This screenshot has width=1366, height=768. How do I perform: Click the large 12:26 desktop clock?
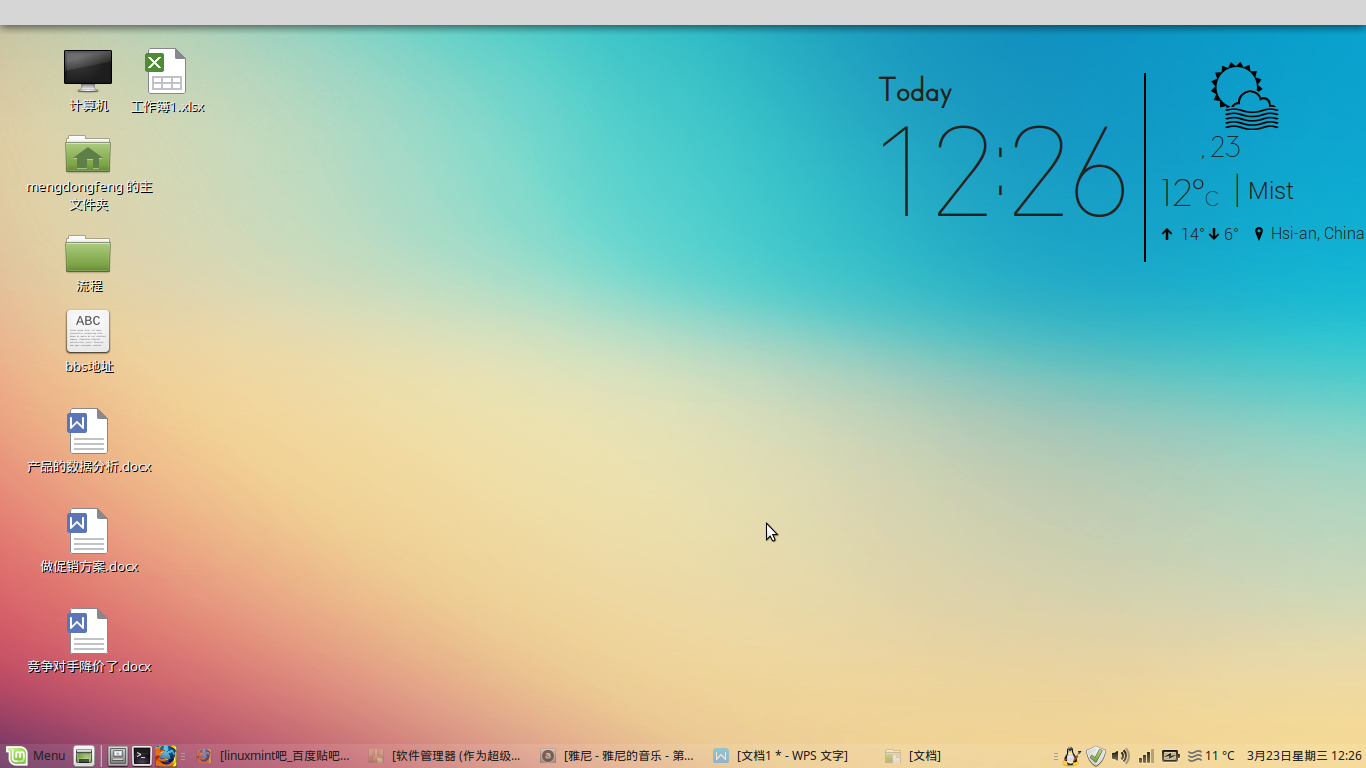pos(1002,171)
